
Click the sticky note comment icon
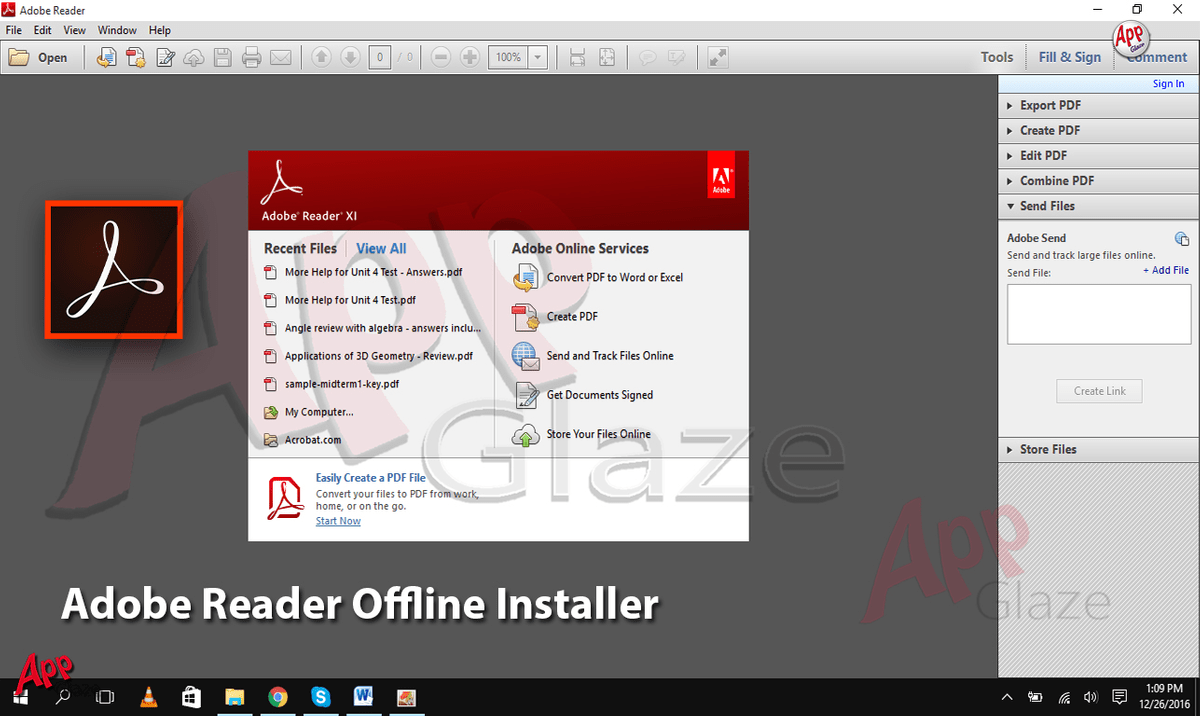coord(647,57)
